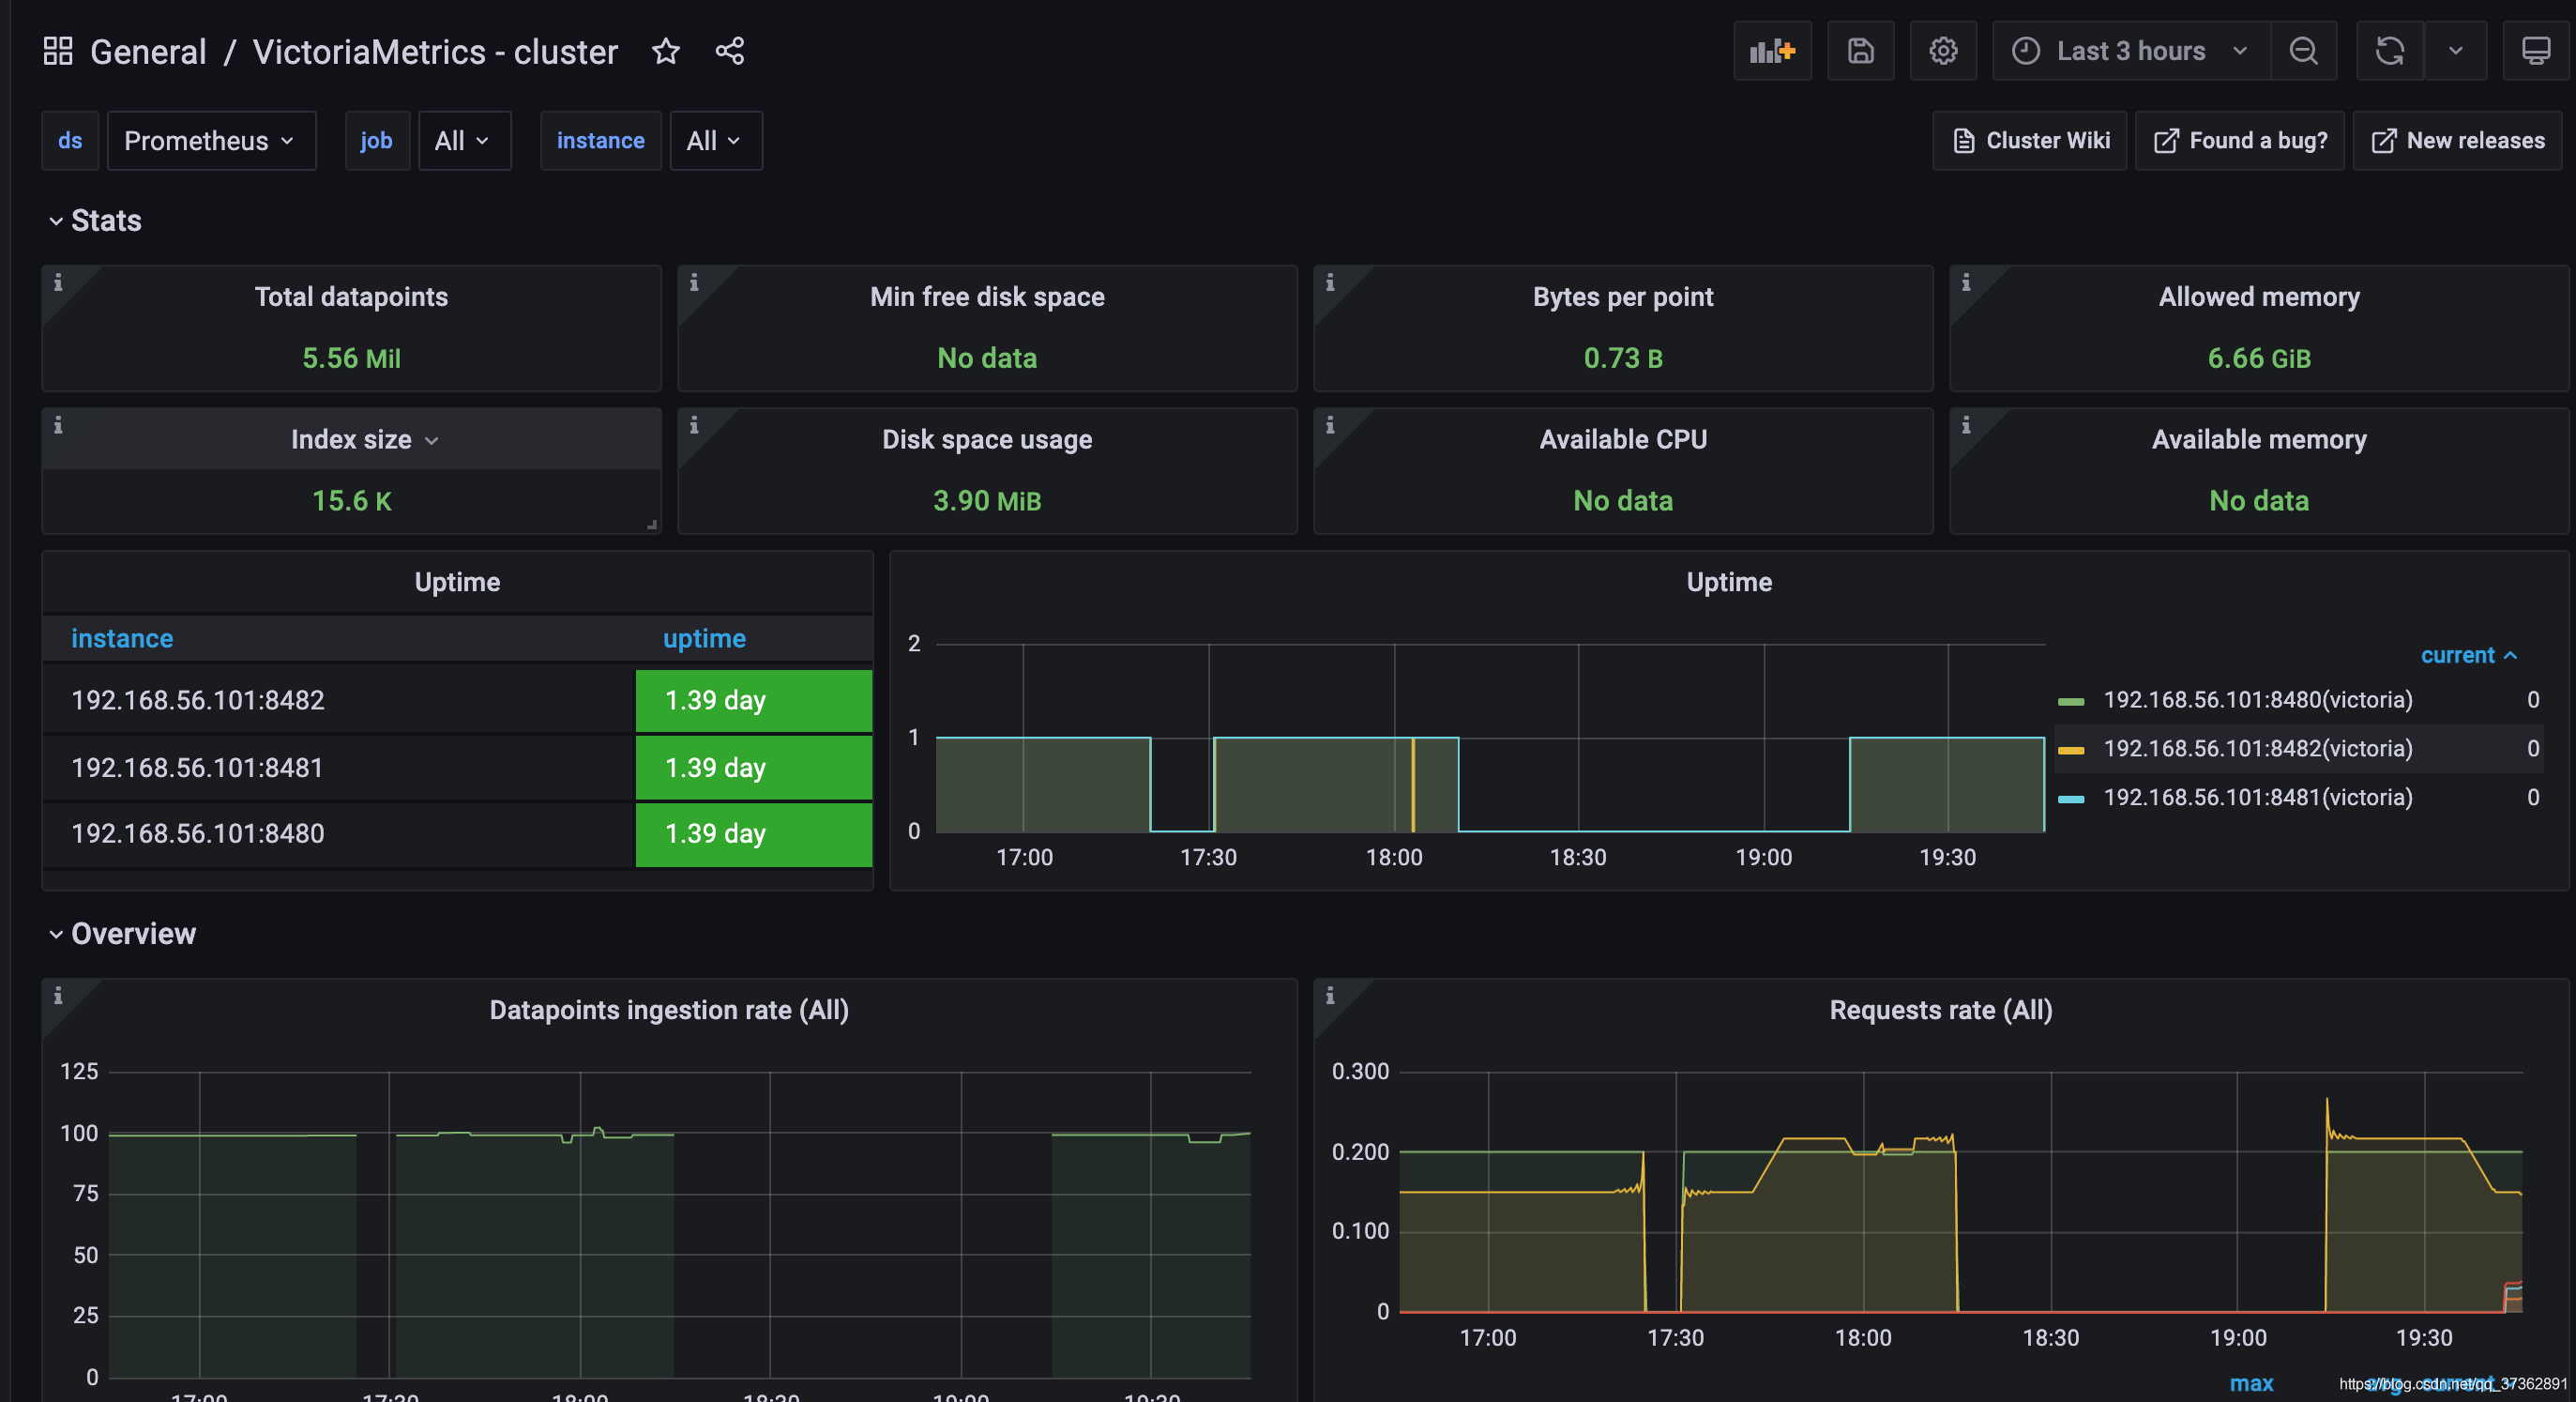
Task: Show info for Bytes per point
Action: click(x=1330, y=283)
